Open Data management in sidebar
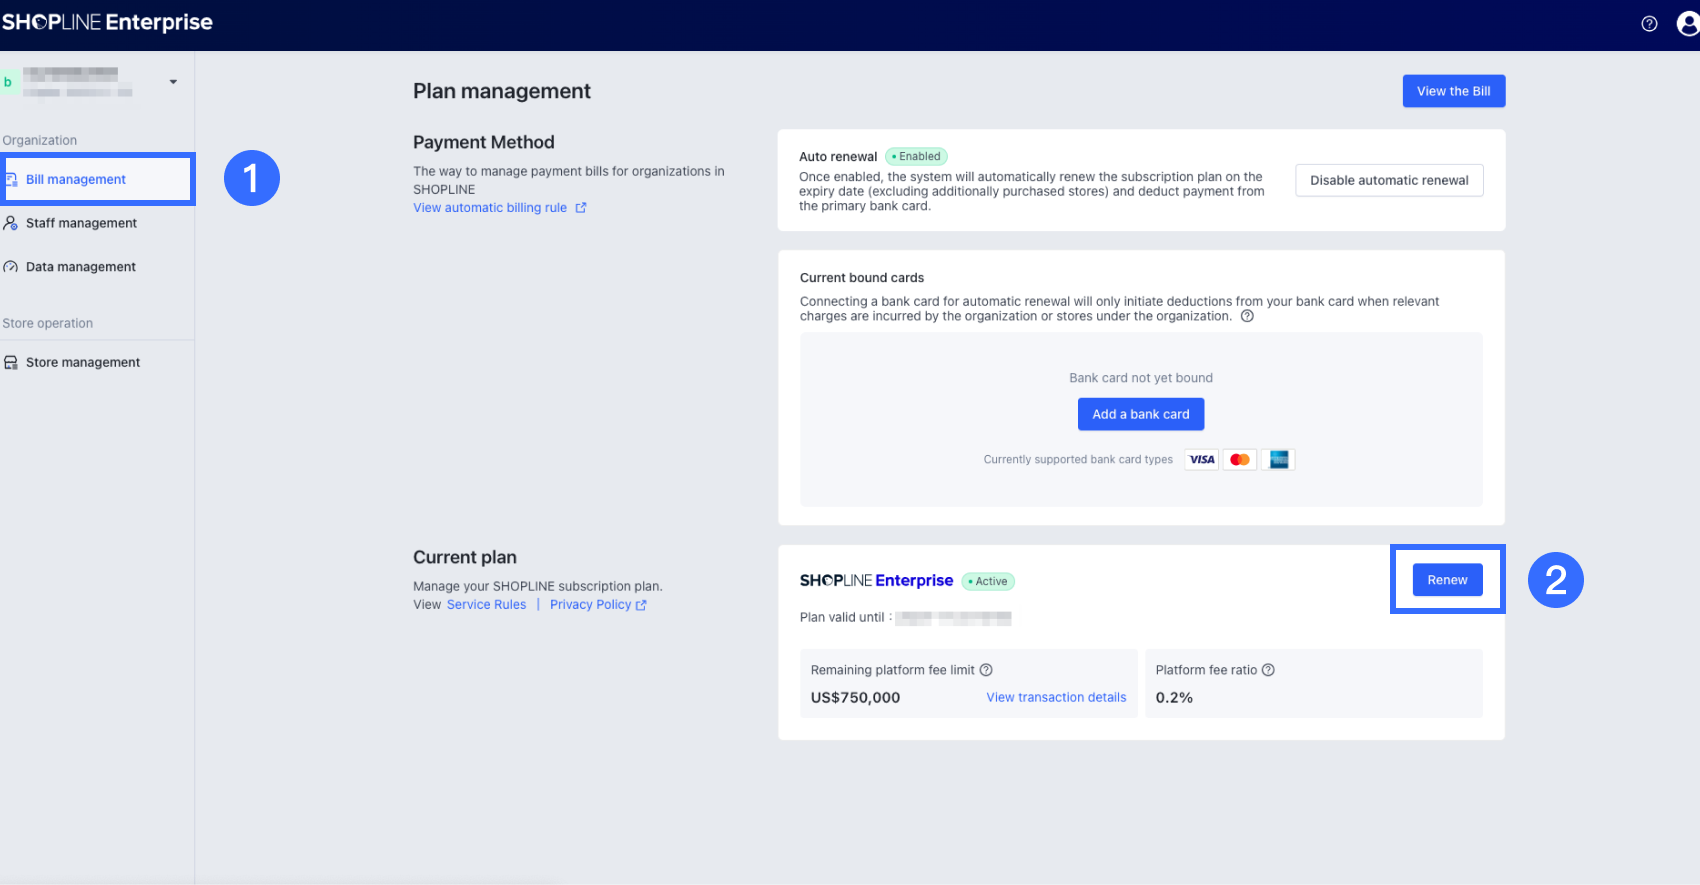Screen dimensions: 1700x885 click(81, 267)
